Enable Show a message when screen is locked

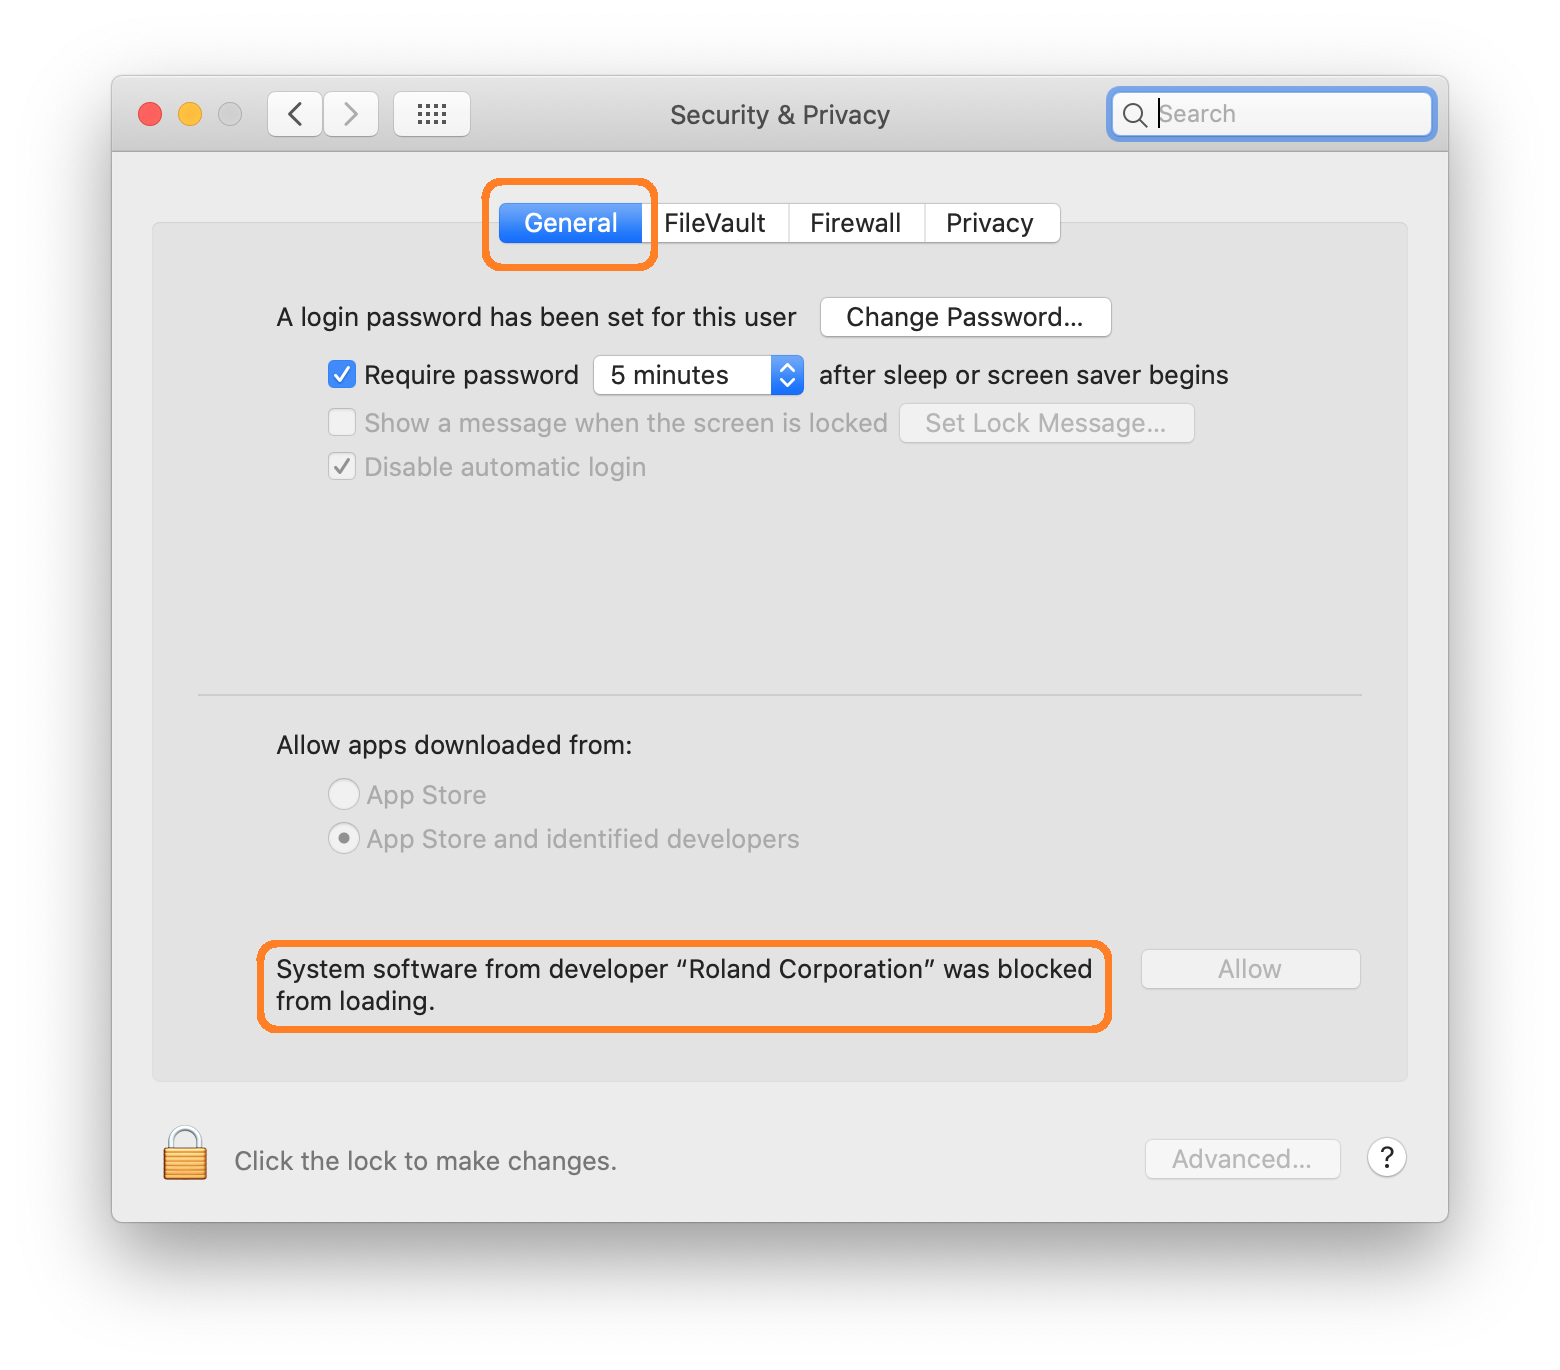coord(342,423)
